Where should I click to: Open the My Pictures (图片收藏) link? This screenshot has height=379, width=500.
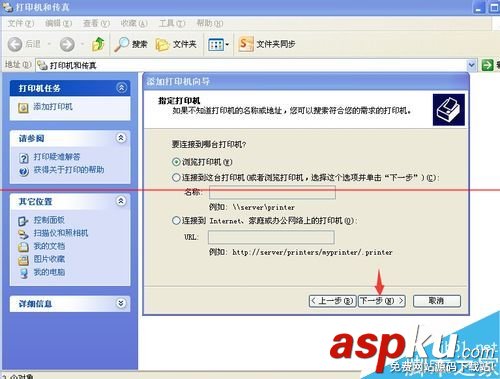tap(49, 259)
